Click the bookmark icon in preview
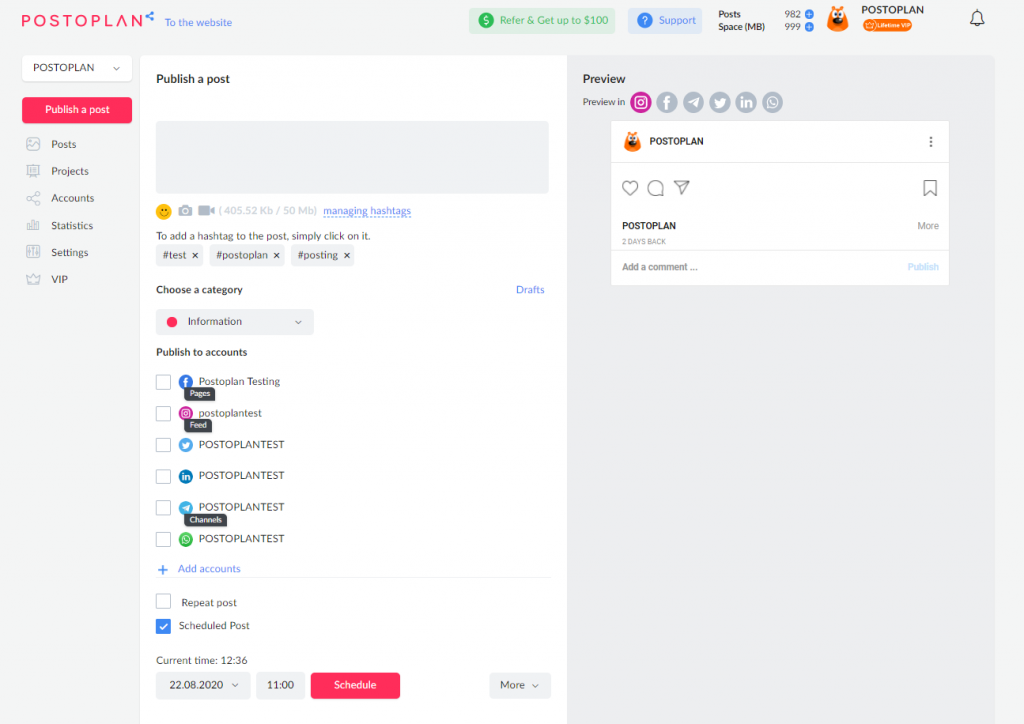This screenshot has width=1024, height=724. pos(929,188)
